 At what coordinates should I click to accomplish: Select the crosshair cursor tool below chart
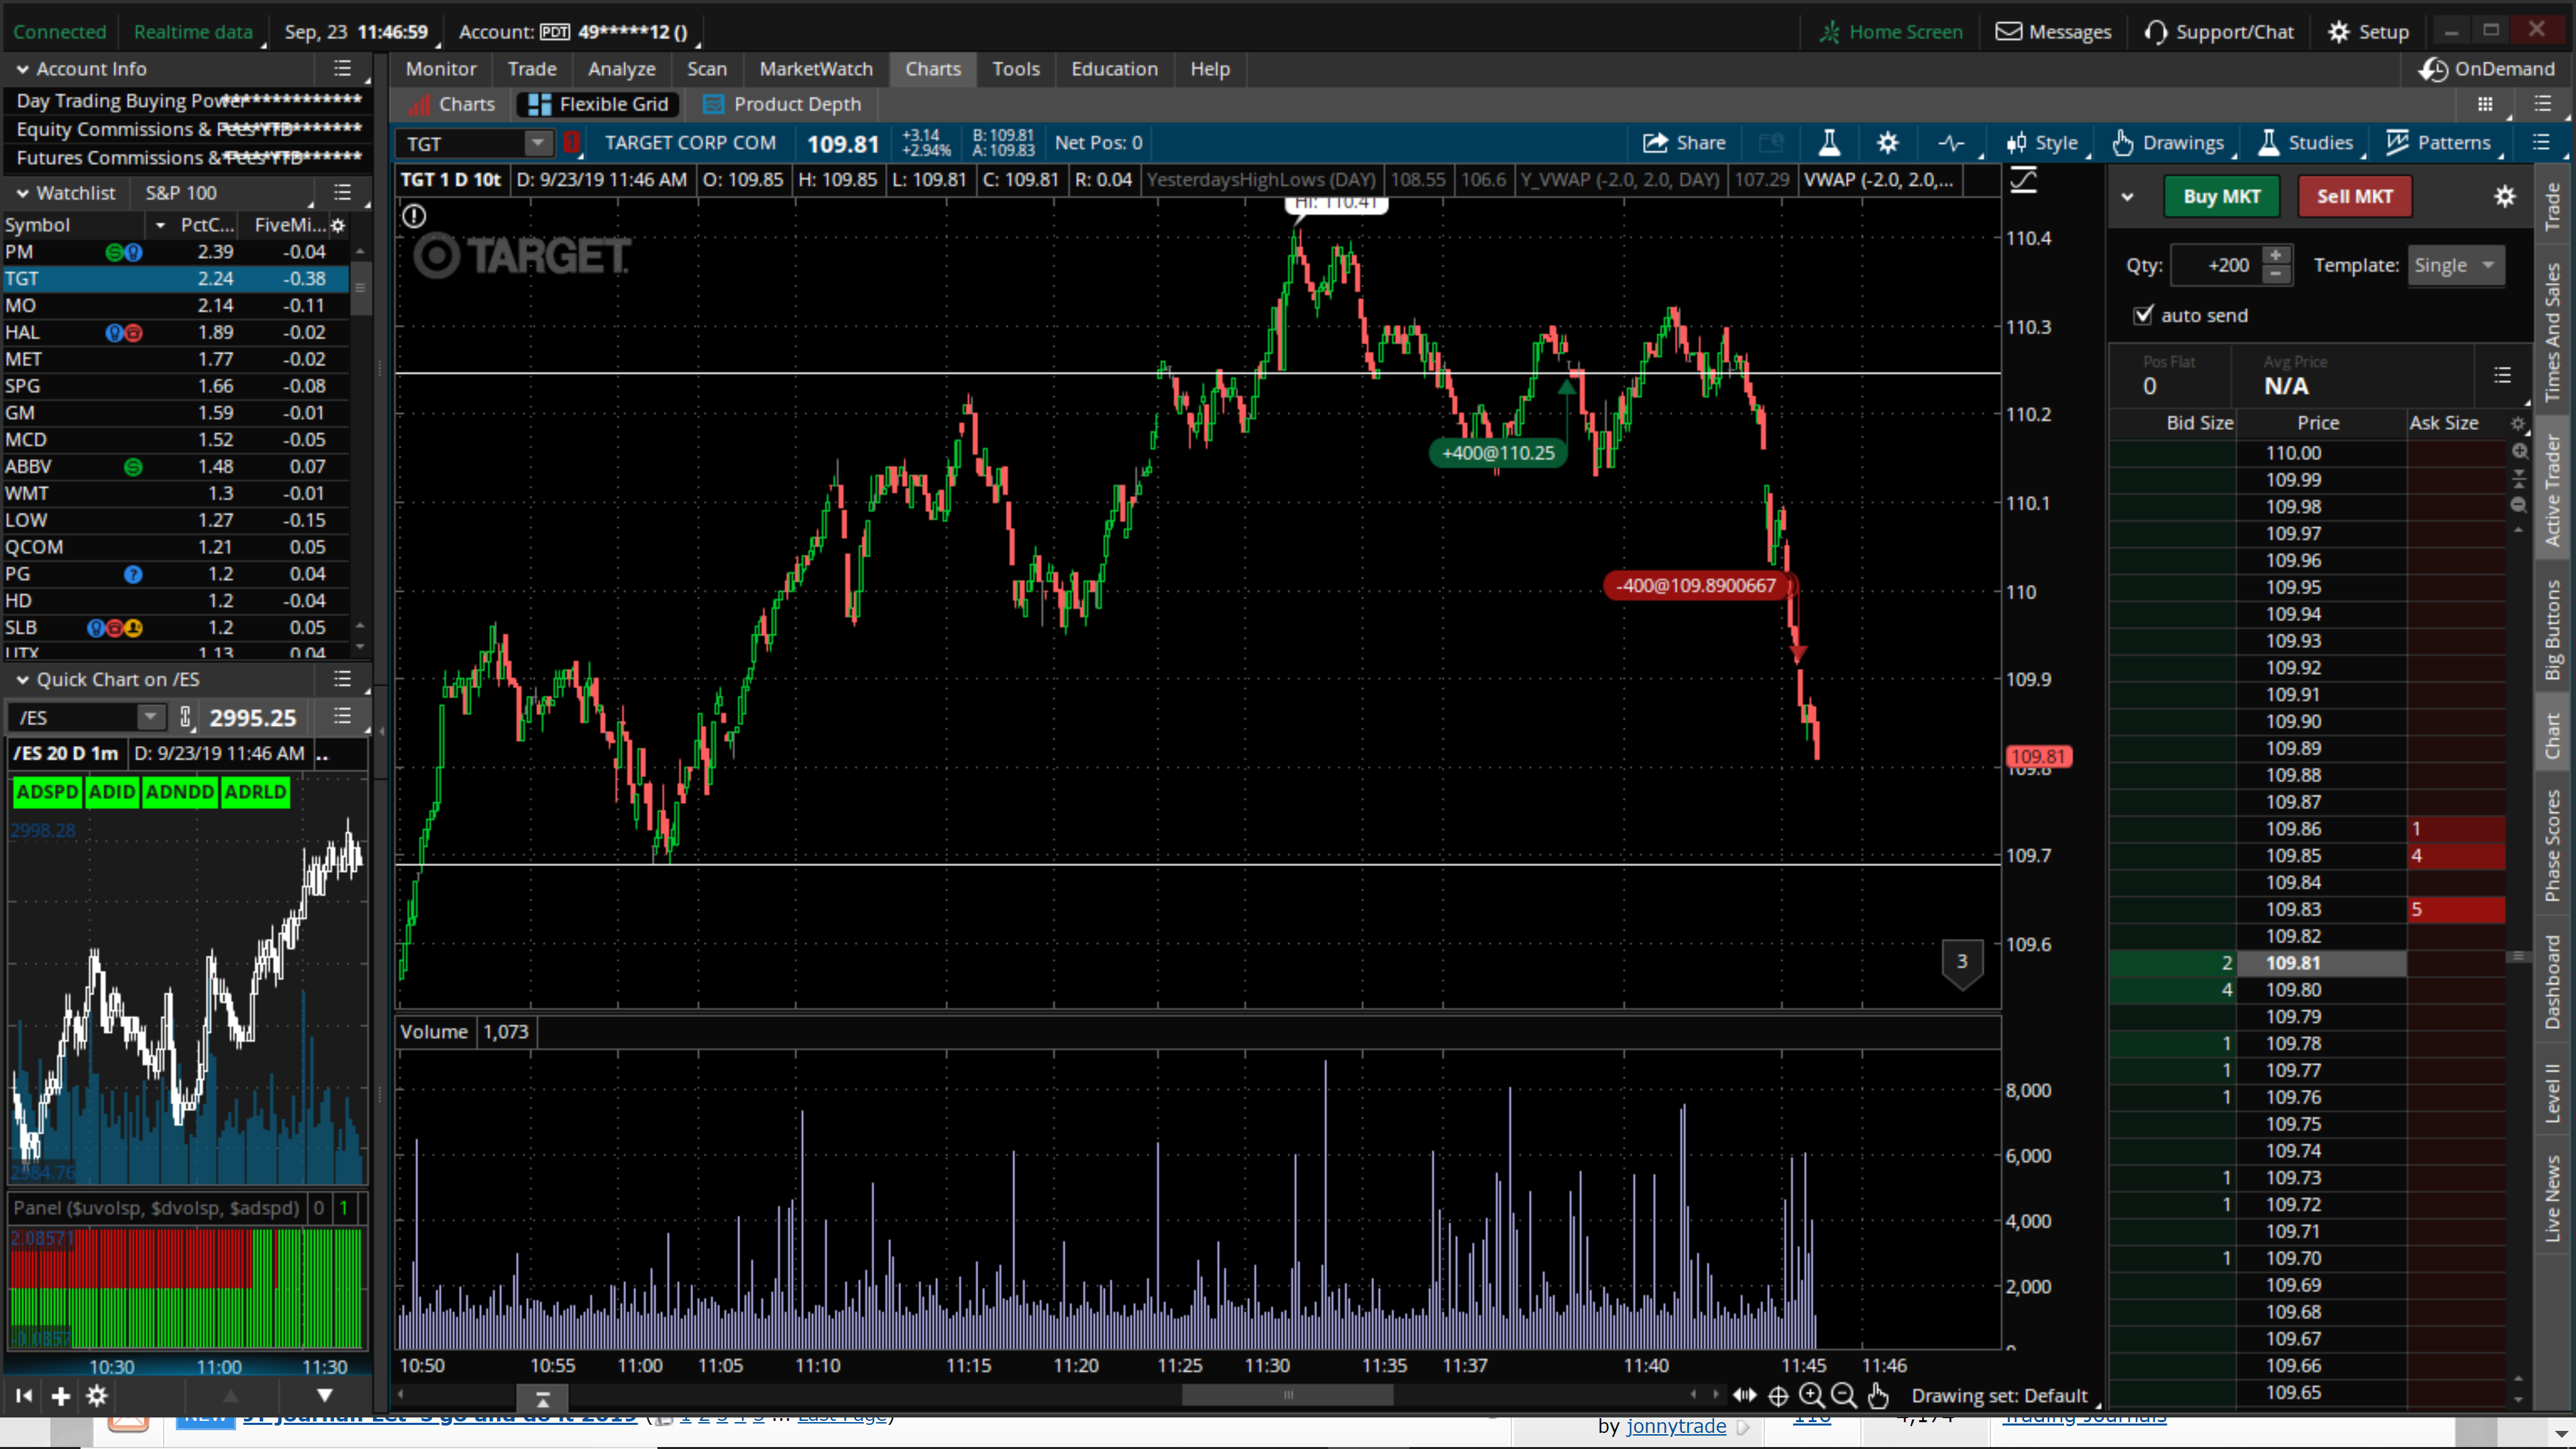click(x=1778, y=1396)
